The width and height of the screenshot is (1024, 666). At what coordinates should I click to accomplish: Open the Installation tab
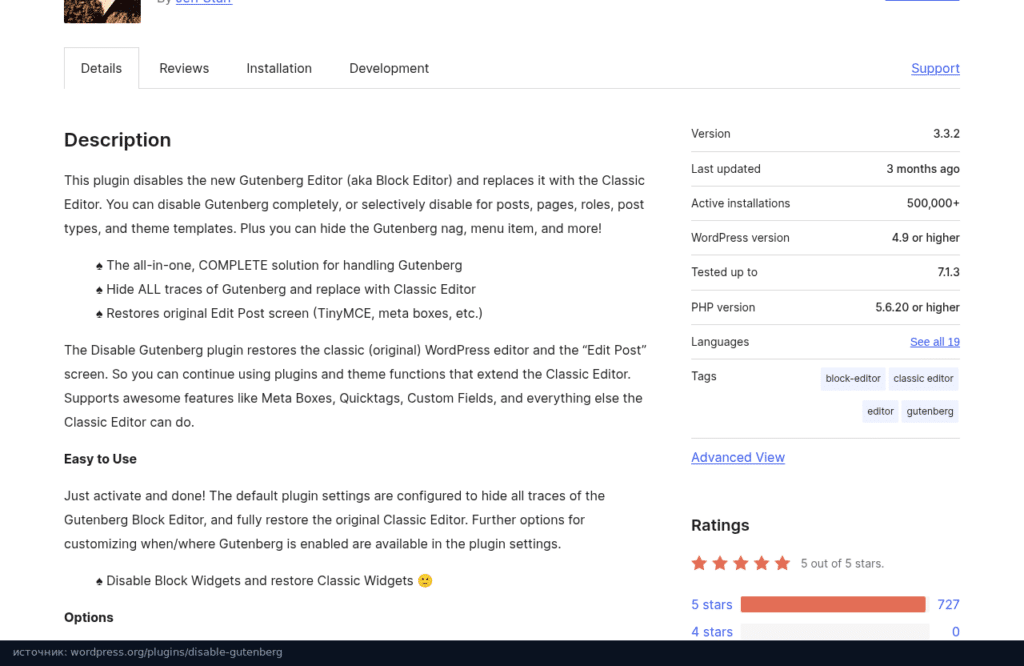coord(279,68)
